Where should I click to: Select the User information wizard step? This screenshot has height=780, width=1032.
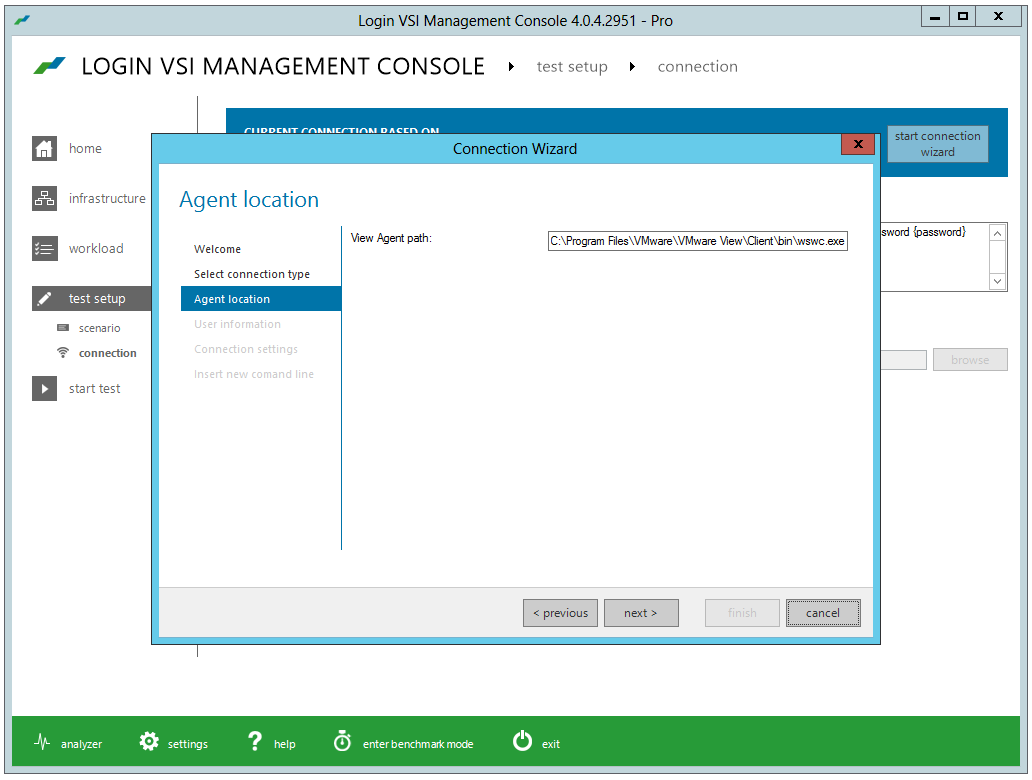(237, 325)
